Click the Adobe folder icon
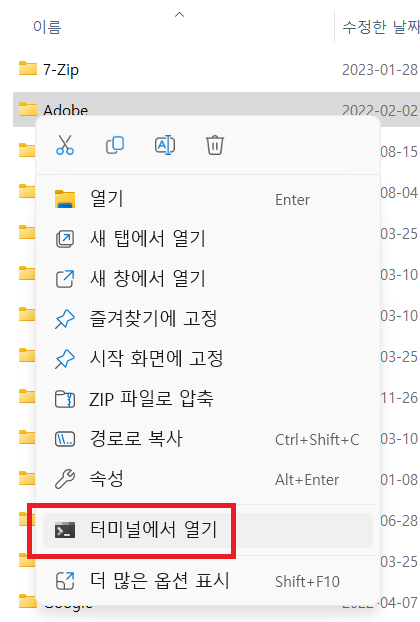The height and width of the screenshot is (622, 420). point(28,108)
